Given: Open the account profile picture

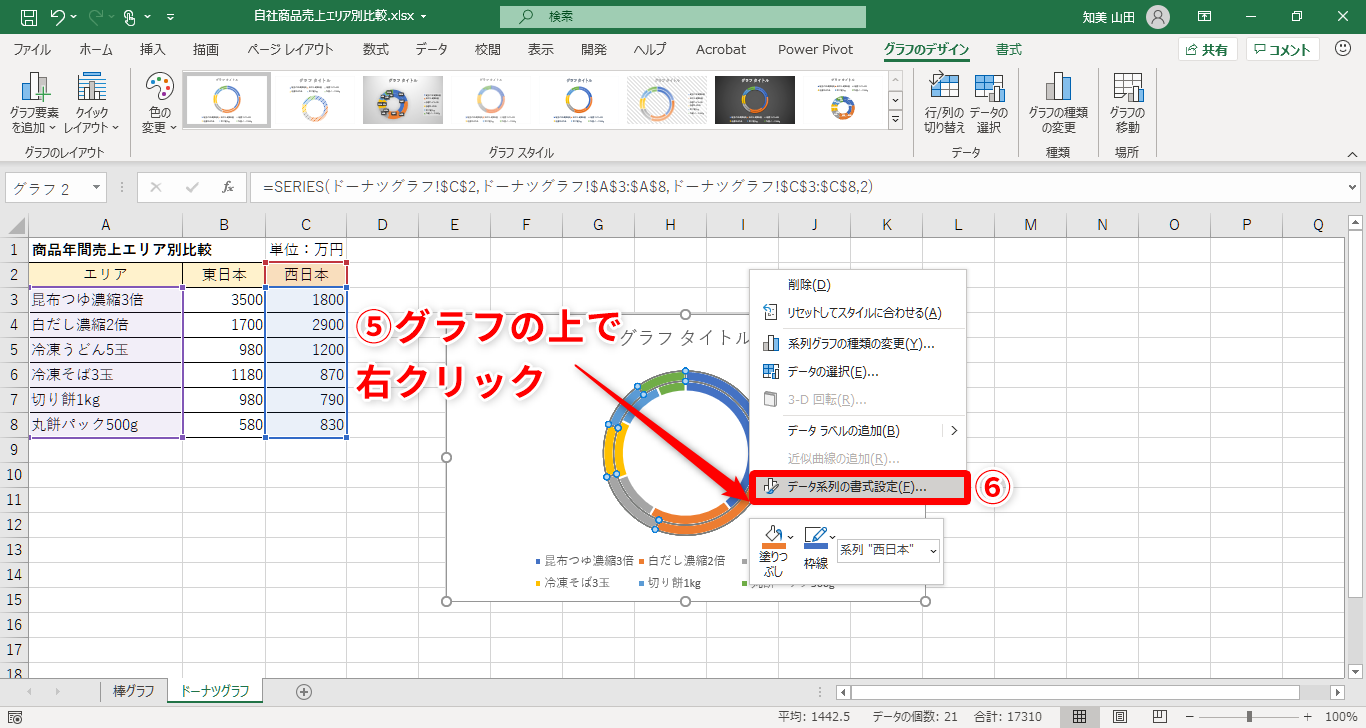Looking at the screenshot, I should pyautogui.click(x=1158, y=16).
